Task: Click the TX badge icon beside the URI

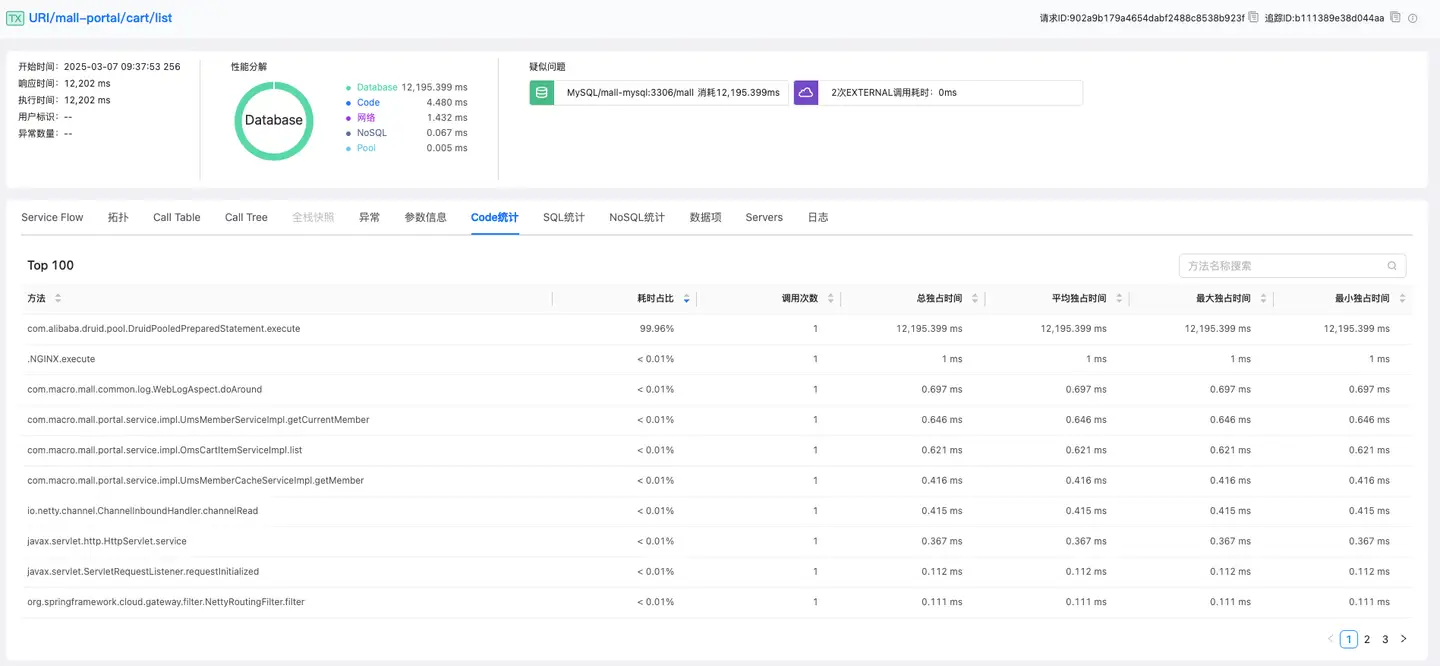Action: point(15,18)
